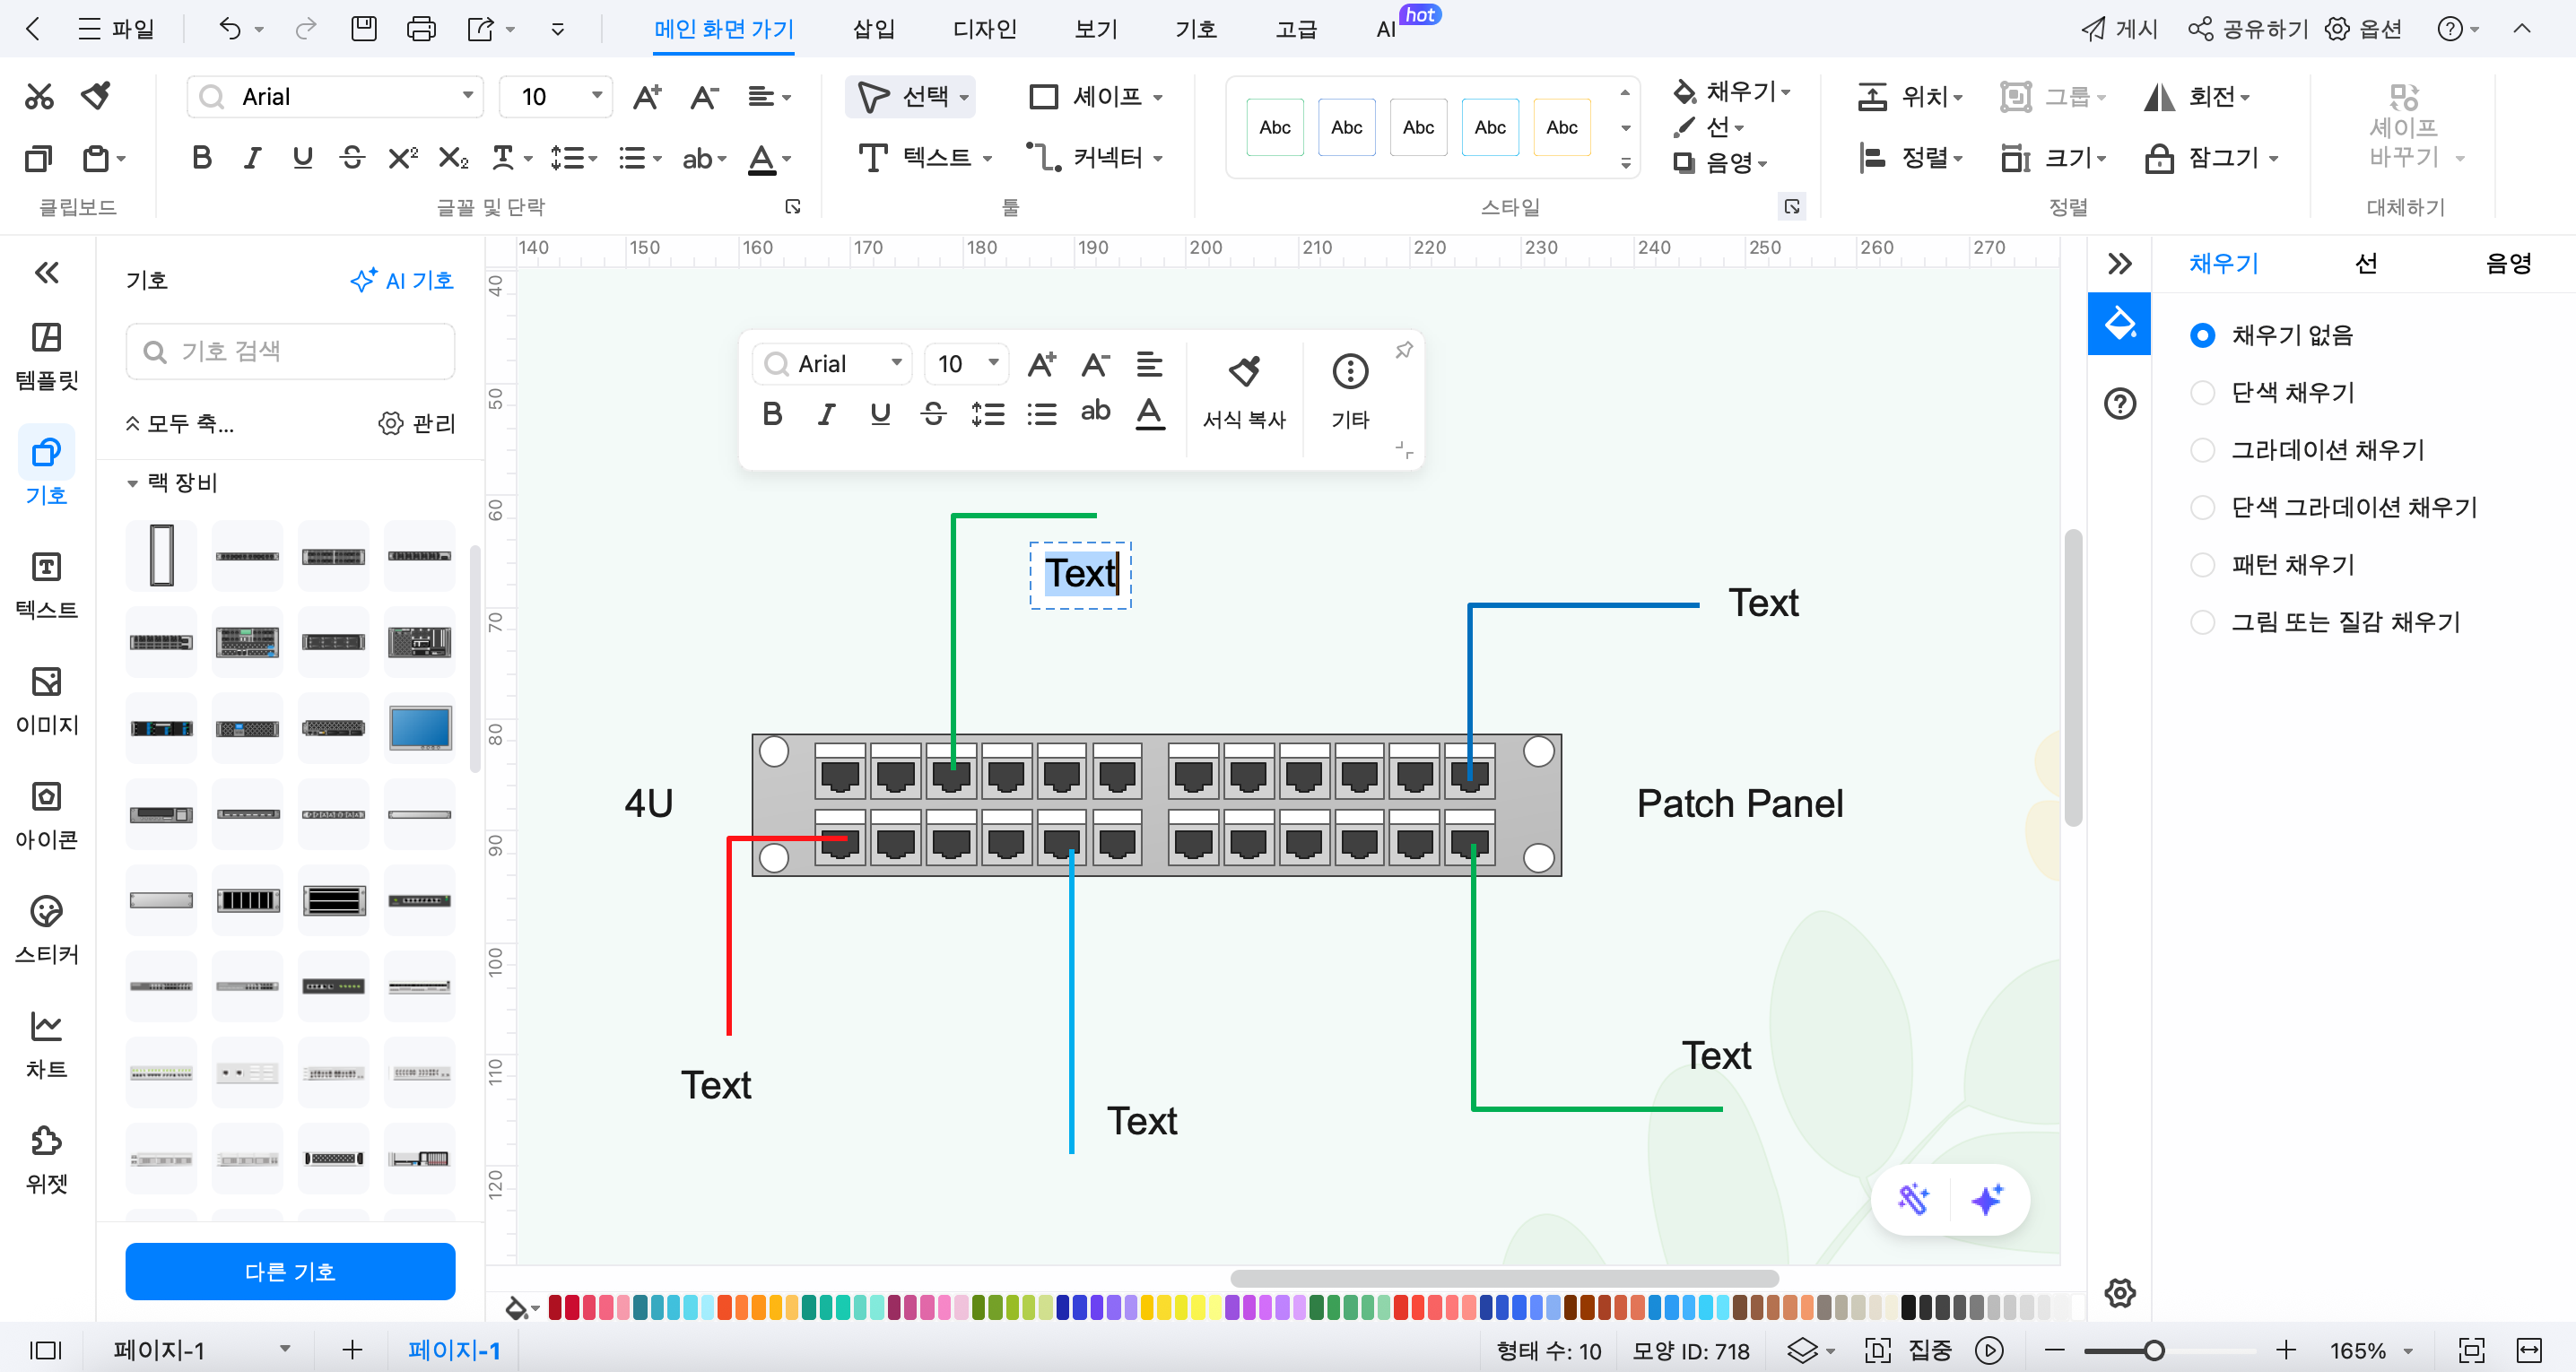Select the monitor rack symbol thumbnail

[420, 728]
